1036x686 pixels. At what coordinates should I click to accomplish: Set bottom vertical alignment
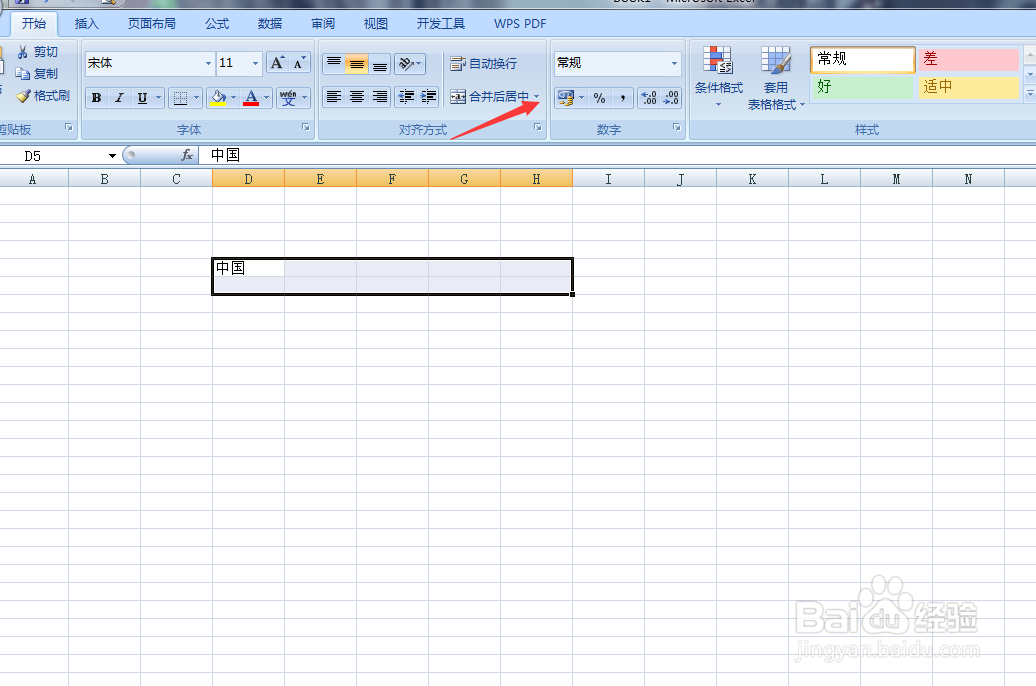coord(380,63)
